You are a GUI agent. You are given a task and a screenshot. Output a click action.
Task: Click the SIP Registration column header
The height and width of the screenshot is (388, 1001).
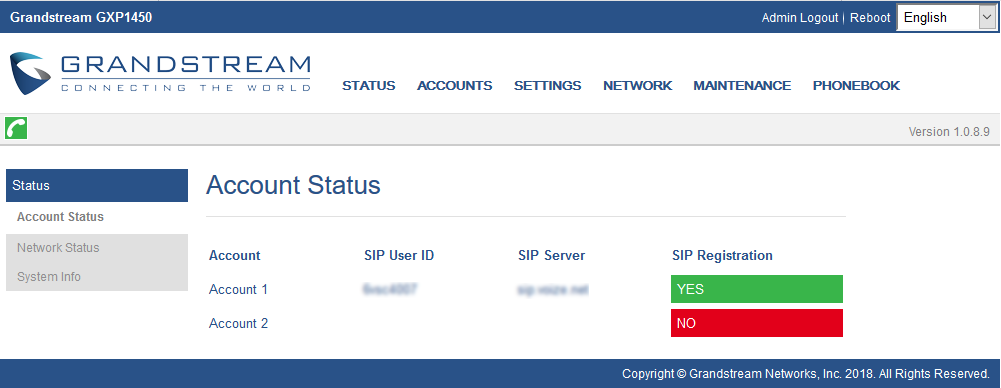tap(722, 256)
